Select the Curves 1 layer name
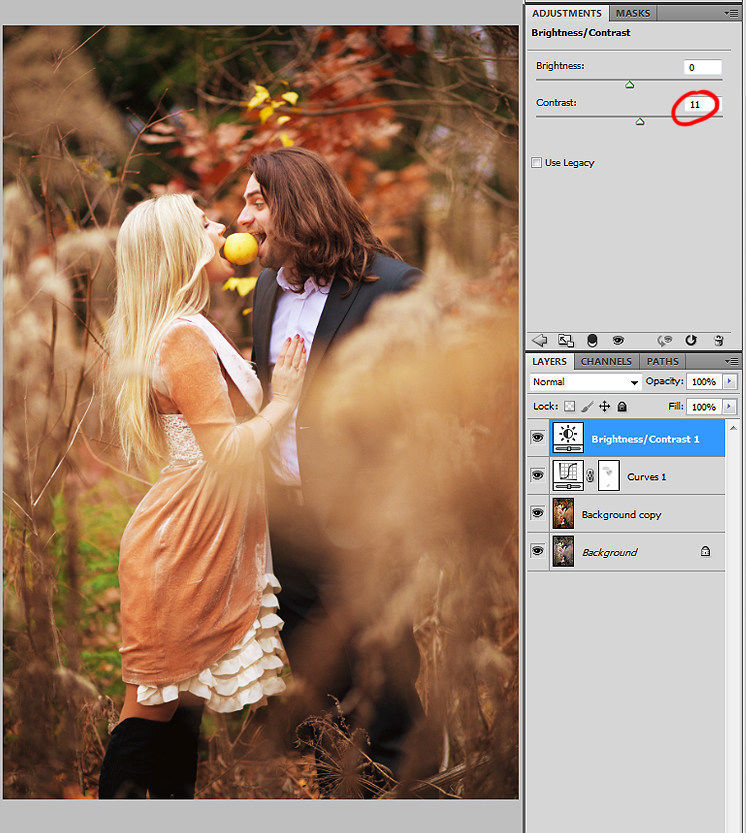Viewport: 746px width, 833px height. coord(646,477)
